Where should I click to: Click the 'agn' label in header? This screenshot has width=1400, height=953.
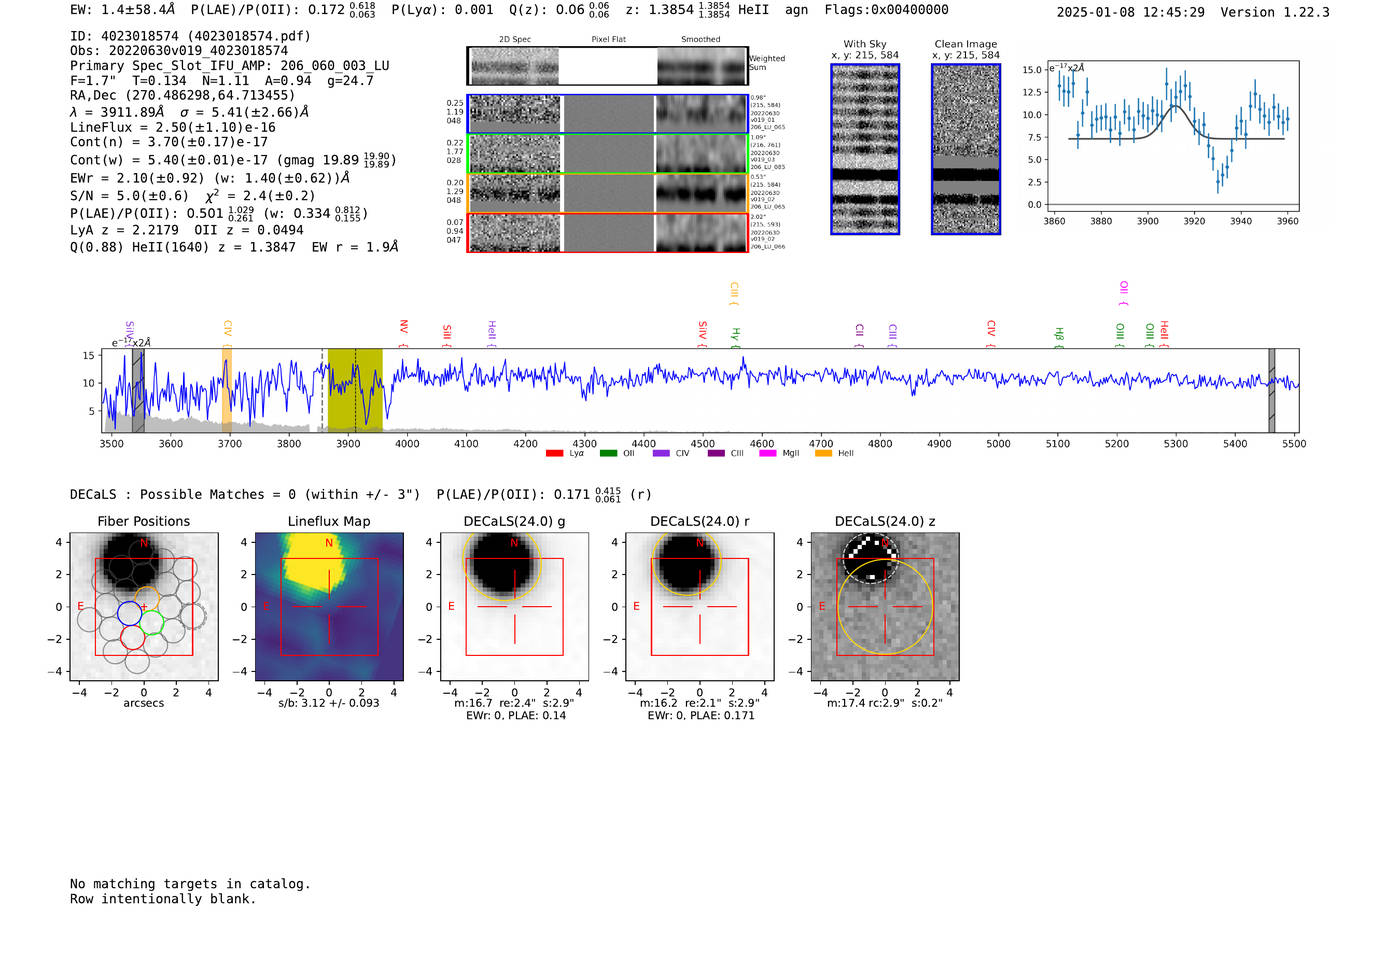pyautogui.click(x=796, y=10)
